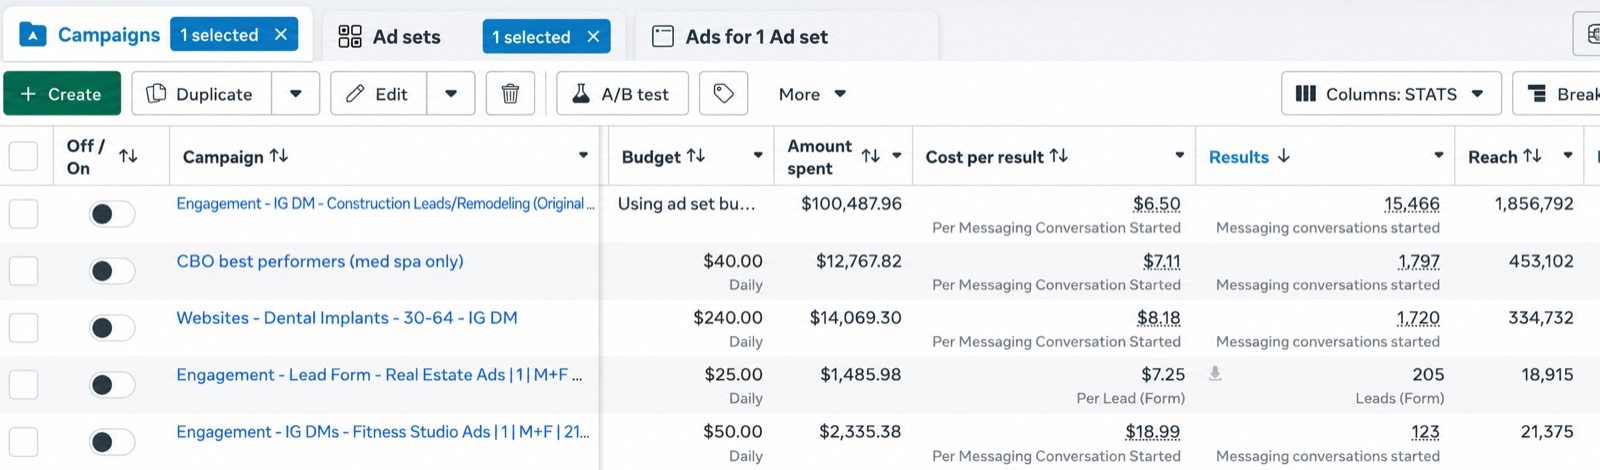Click the trash delete icon
Image resolution: width=1600 pixels, height=470 pixels.
(x=510, y=94)
